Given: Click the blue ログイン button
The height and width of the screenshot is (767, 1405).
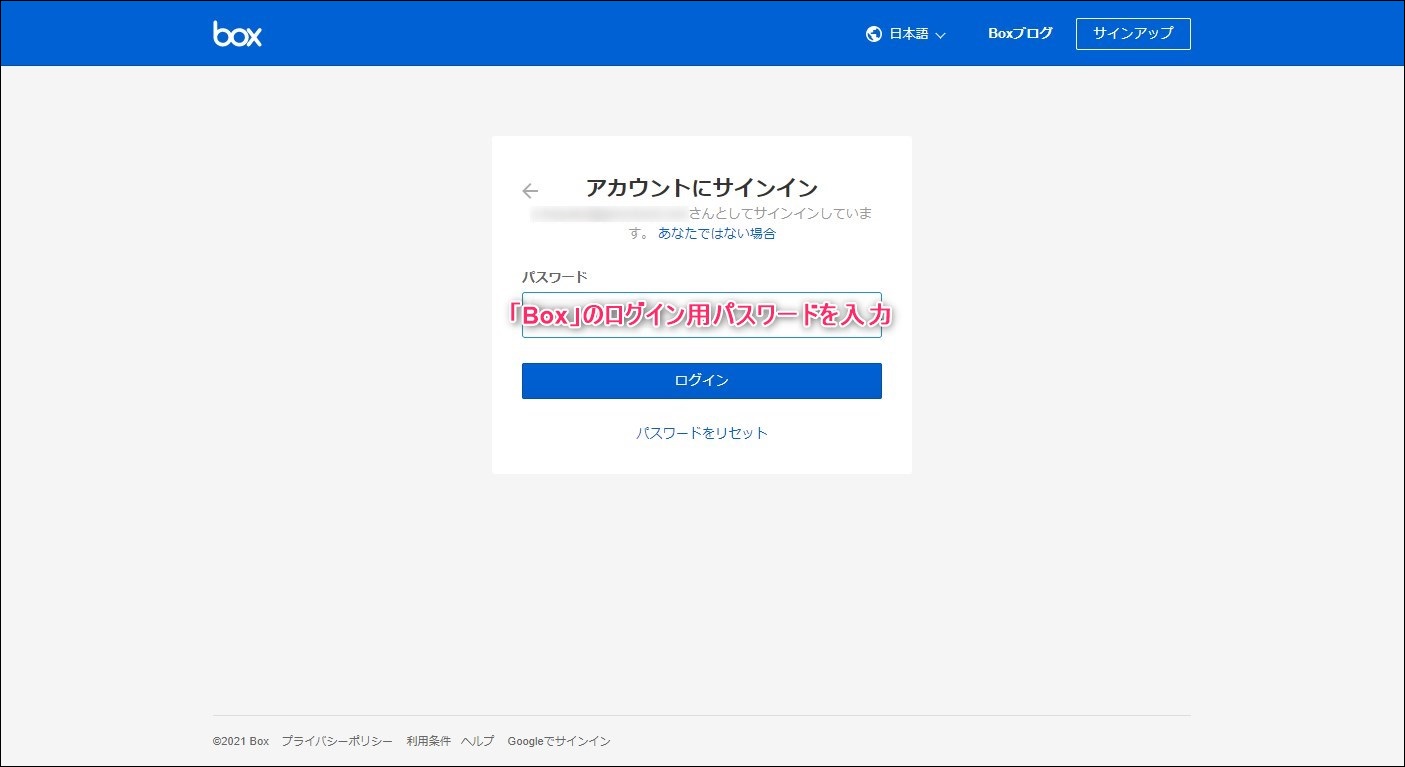Looking at the screenshot, I should (702, 381).
